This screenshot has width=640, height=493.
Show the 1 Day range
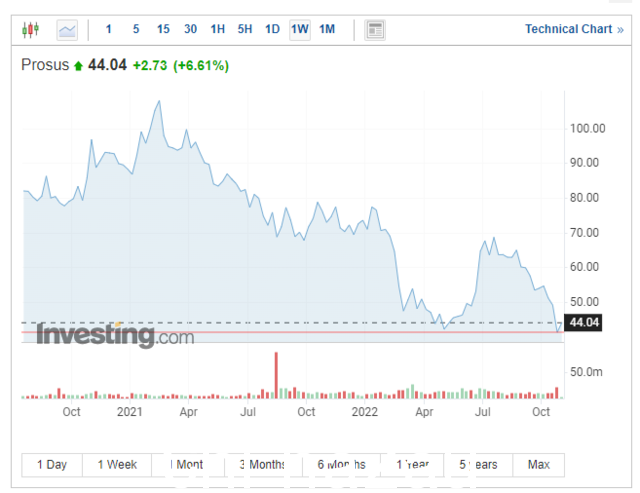pyautogui.click(x=52, y=465)
